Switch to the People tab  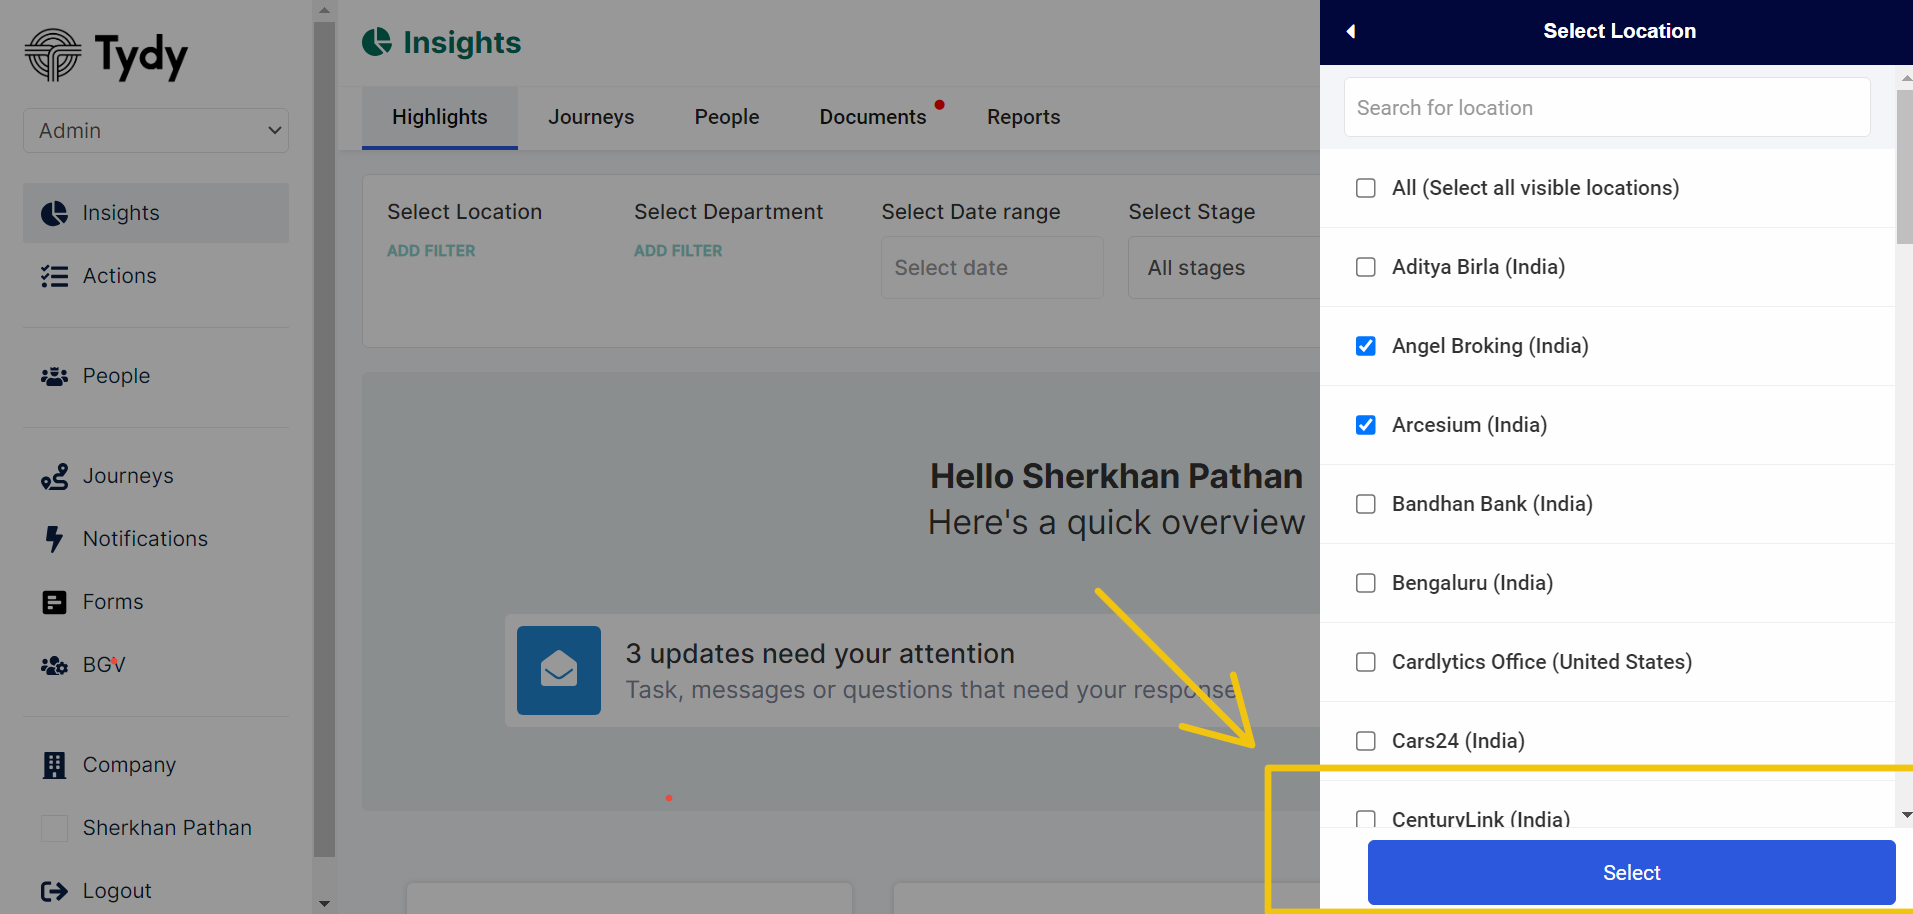tap(727, 117)
